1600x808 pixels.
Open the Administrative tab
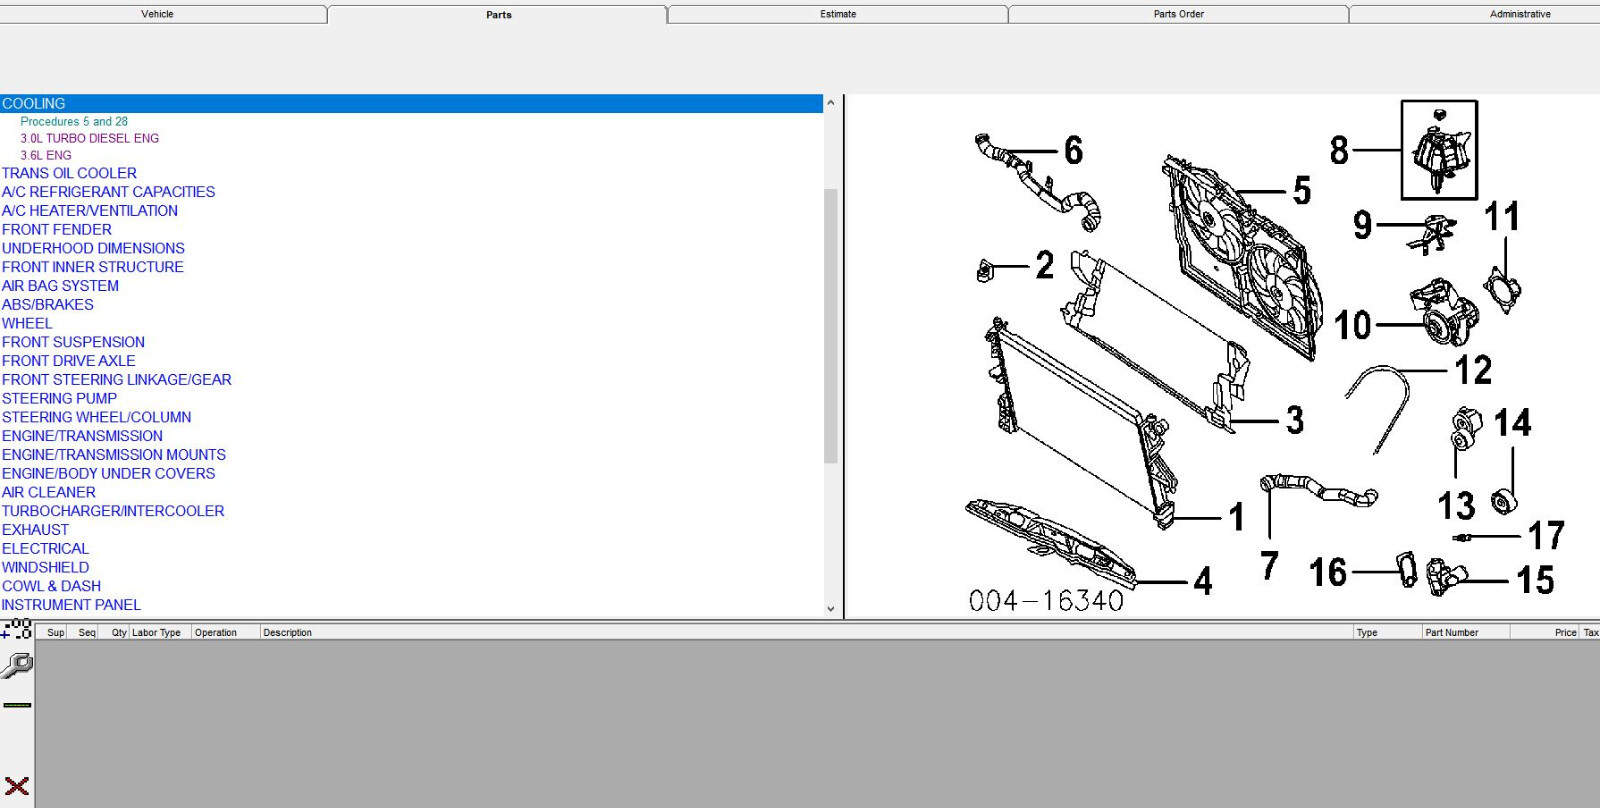1520,14
